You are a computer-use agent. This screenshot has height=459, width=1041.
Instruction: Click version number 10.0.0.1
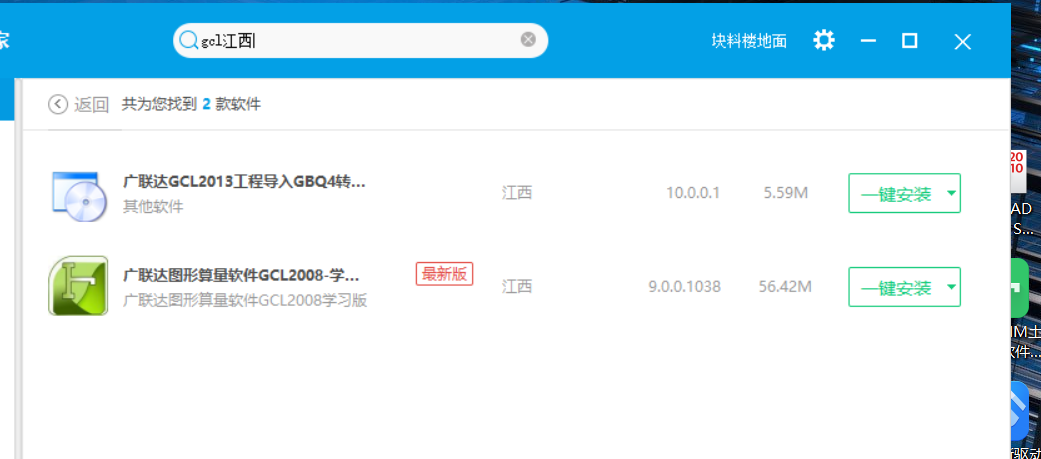(693, 193)
